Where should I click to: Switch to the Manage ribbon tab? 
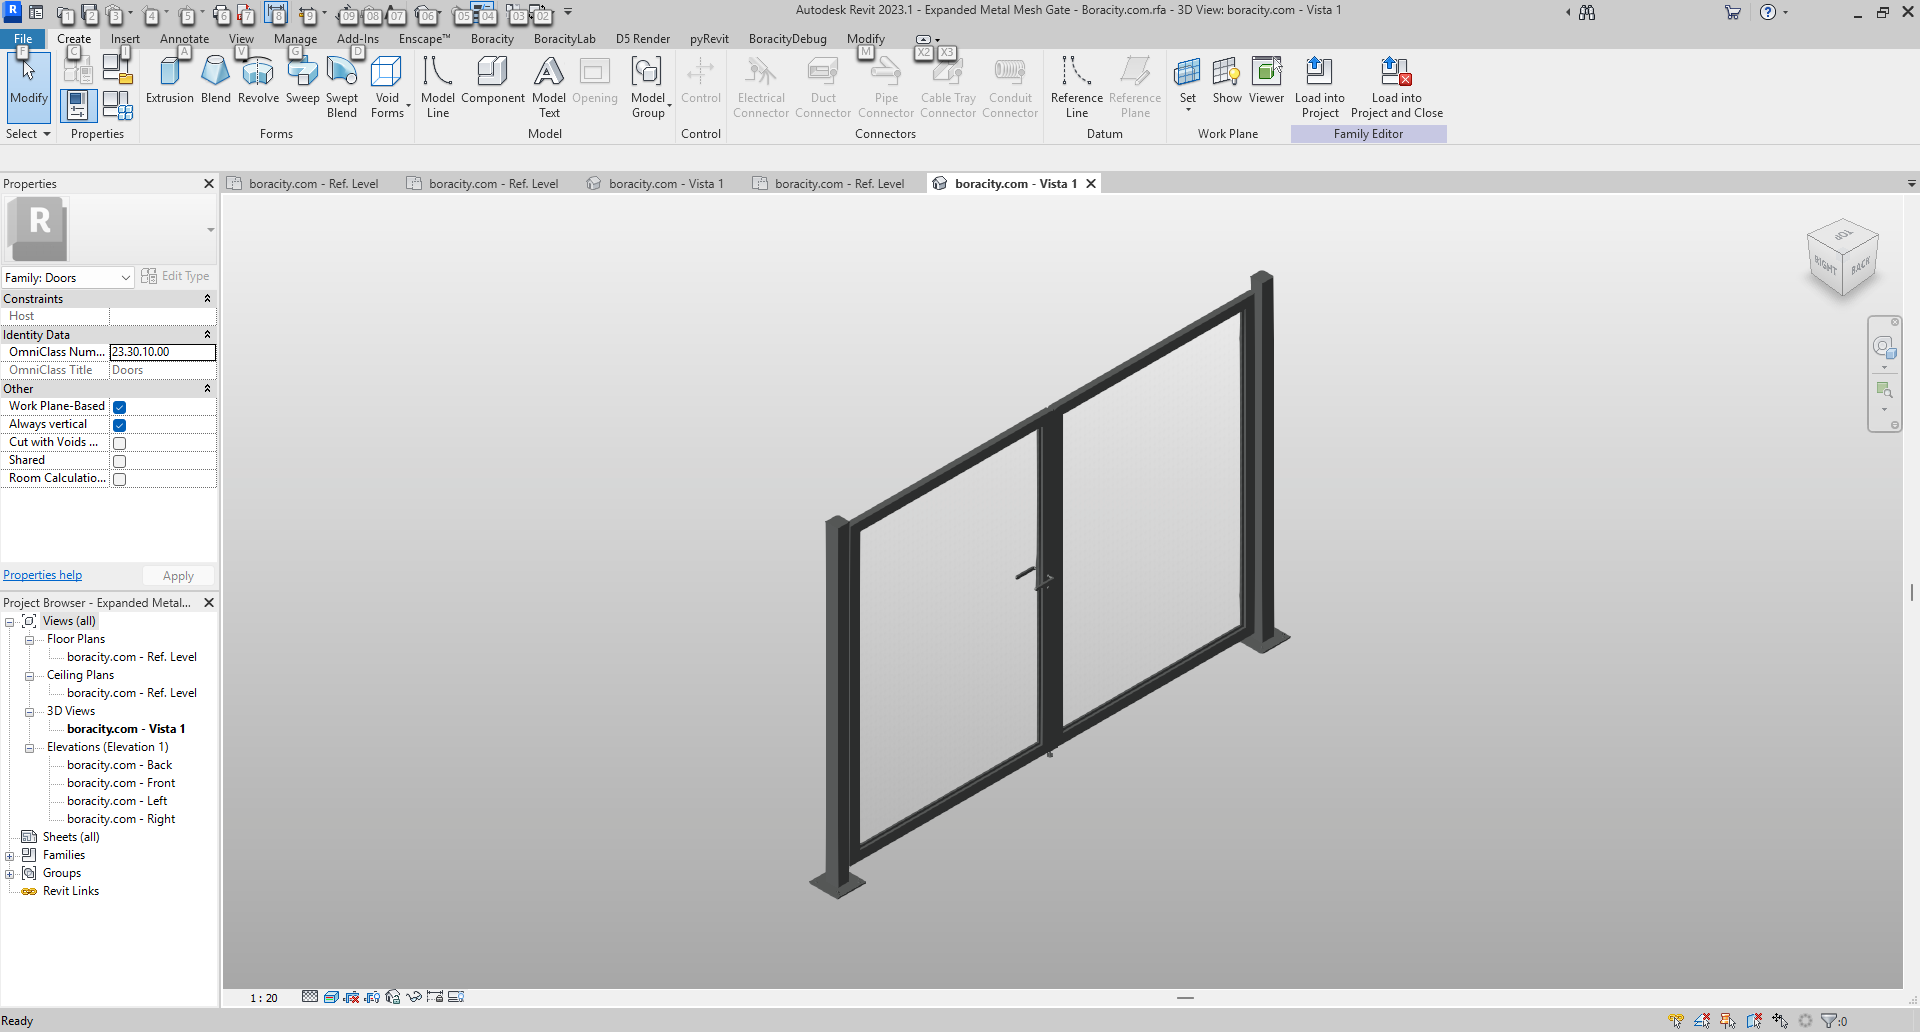[x=295, y=39]
